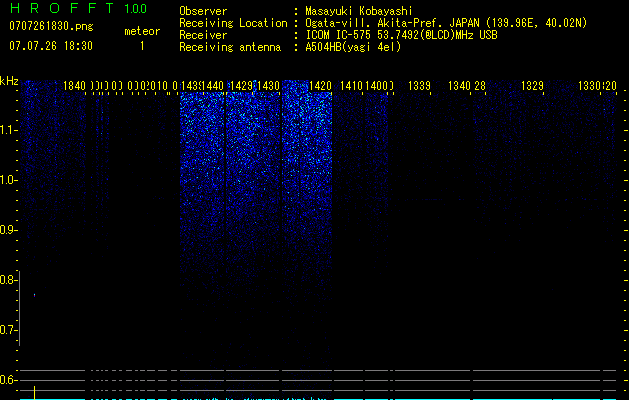The height and width of the screenshot is (400, 629).
Task: Click the kHz axis unit label
Action: coord(9,81)
